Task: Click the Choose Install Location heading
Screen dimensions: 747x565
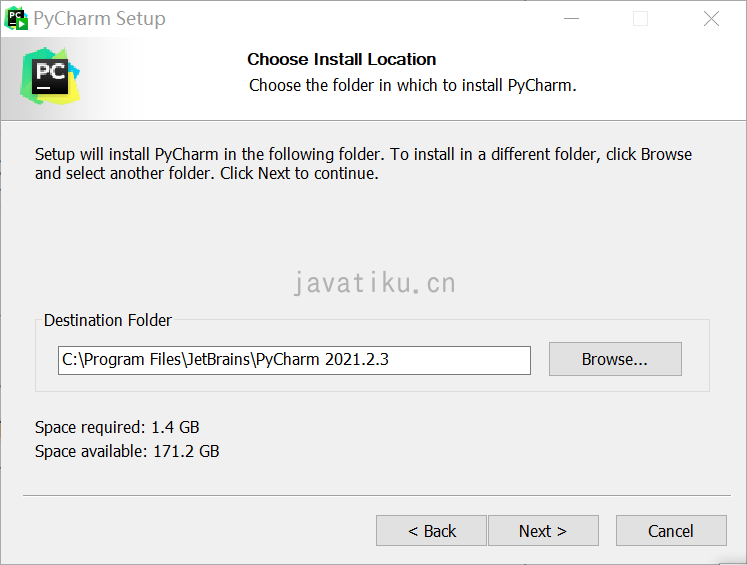Action: (x=342, y=59)
